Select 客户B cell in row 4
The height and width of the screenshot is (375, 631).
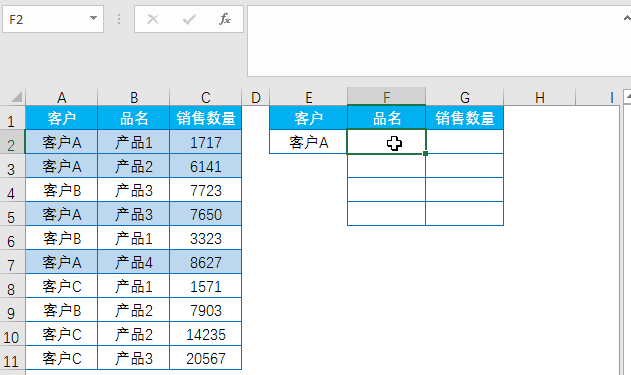pyautogui.click(x=62, y=190)
